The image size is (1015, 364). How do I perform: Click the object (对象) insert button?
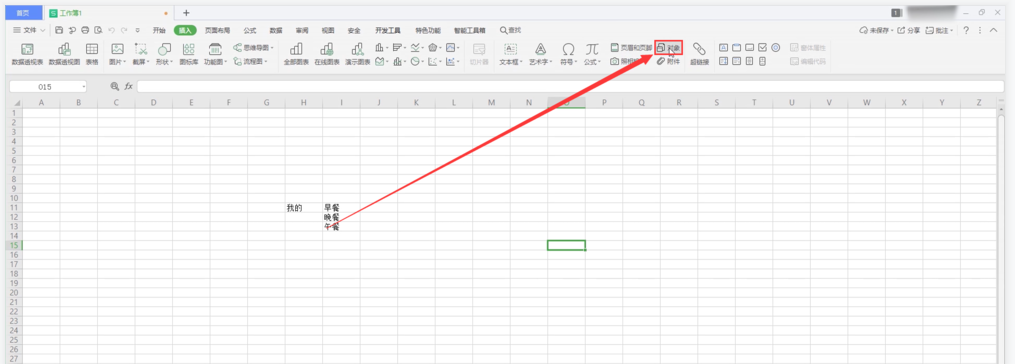tap(669, 48)
